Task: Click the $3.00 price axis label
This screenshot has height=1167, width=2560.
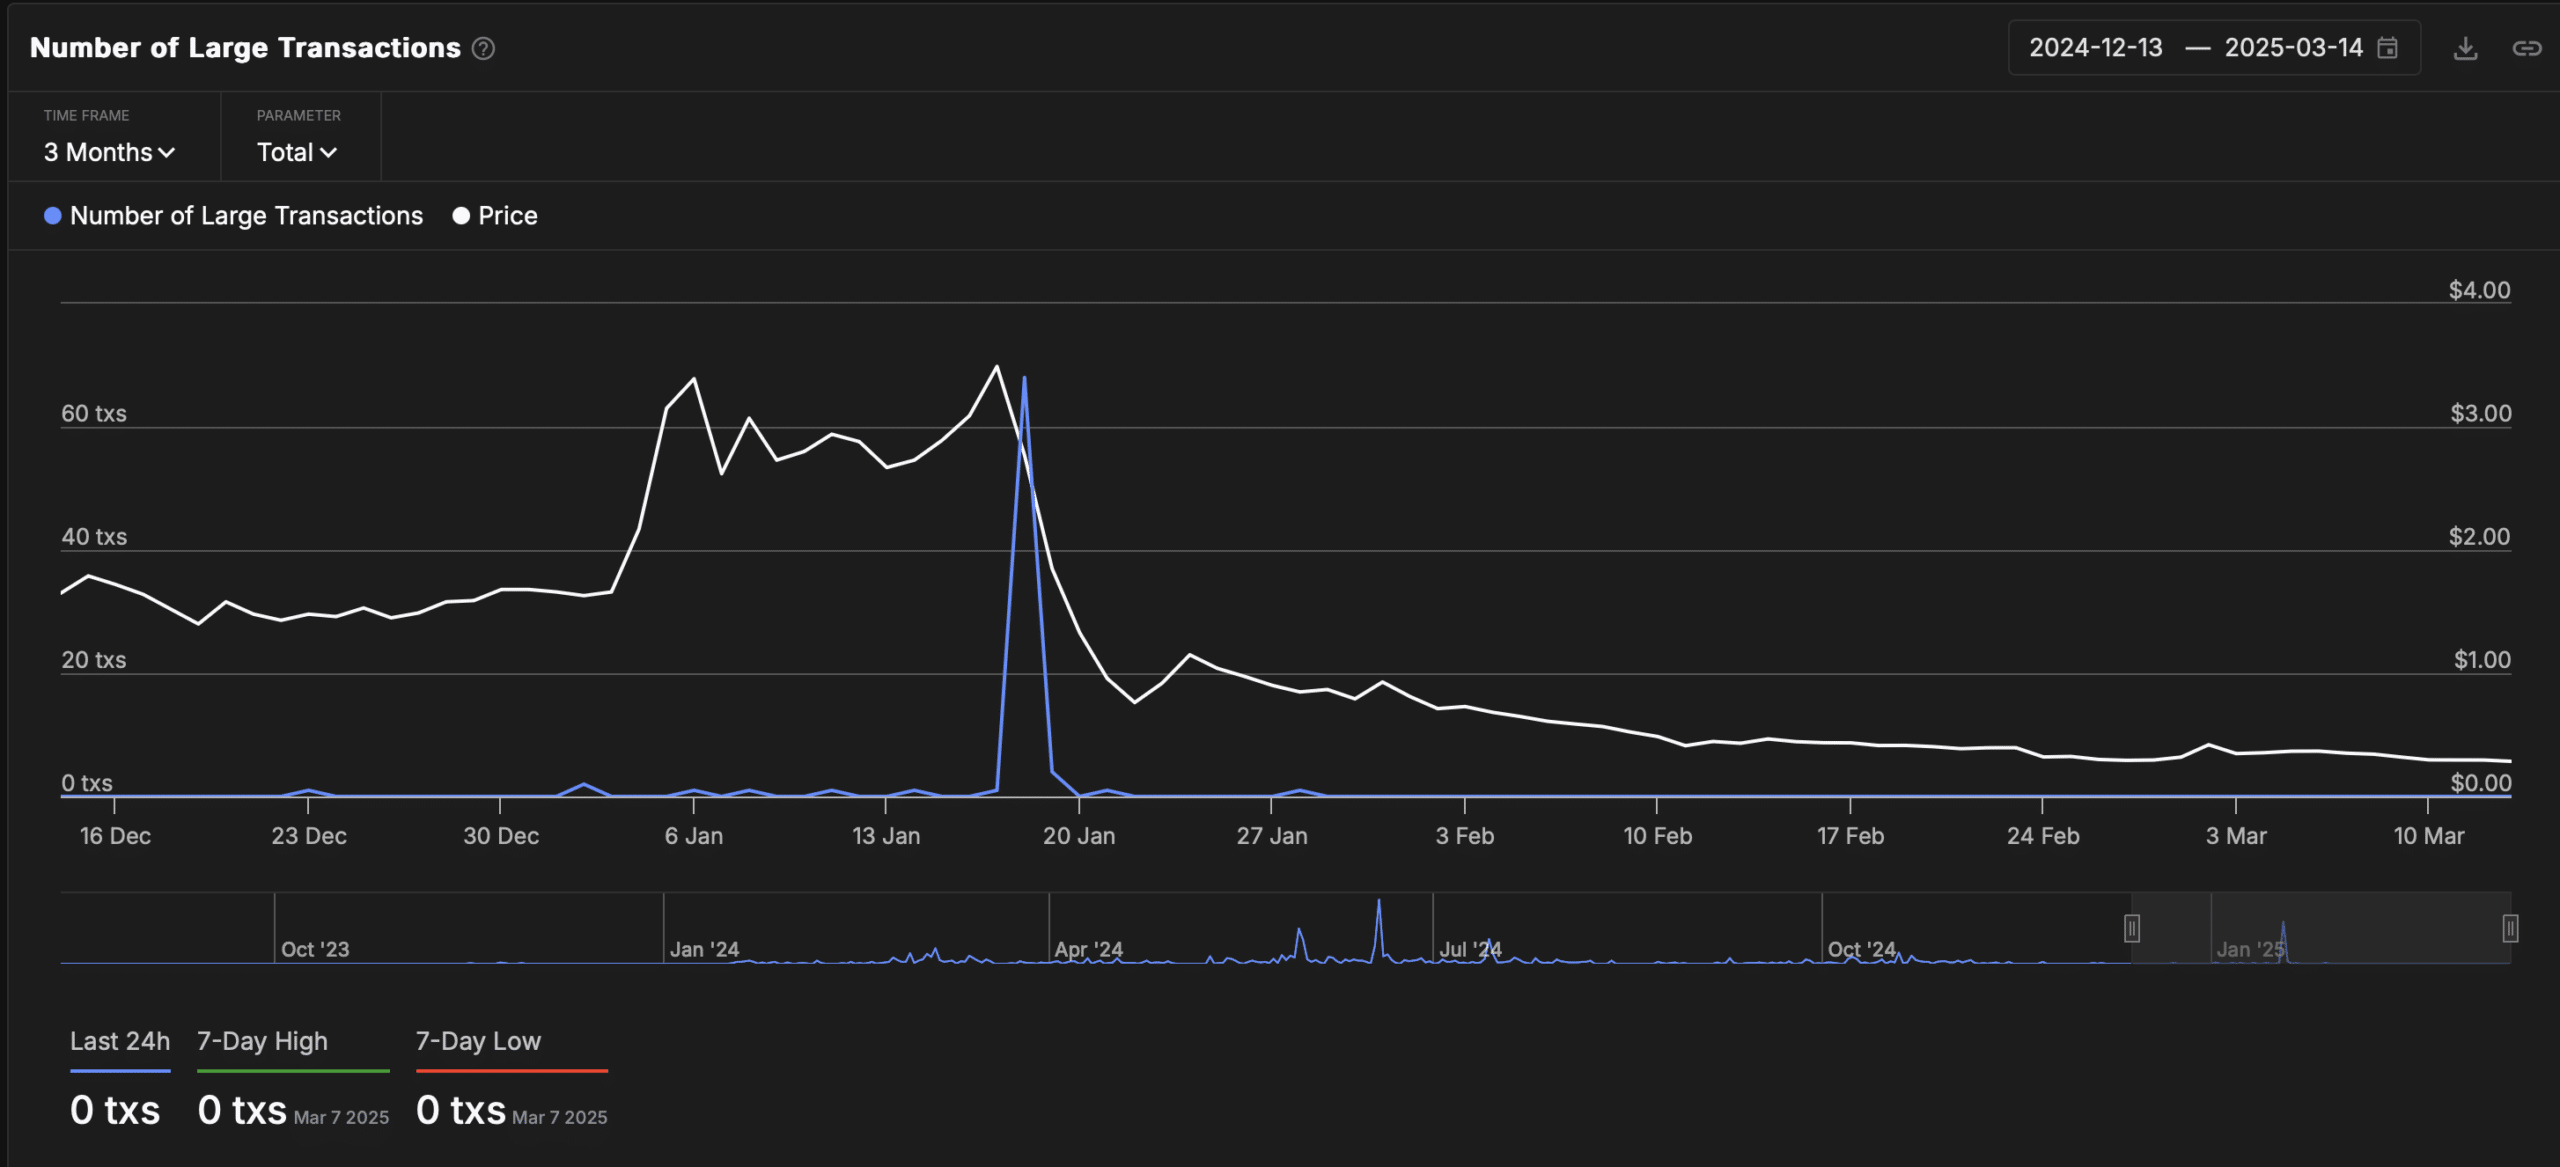Action: click(x=2480, y=413)
